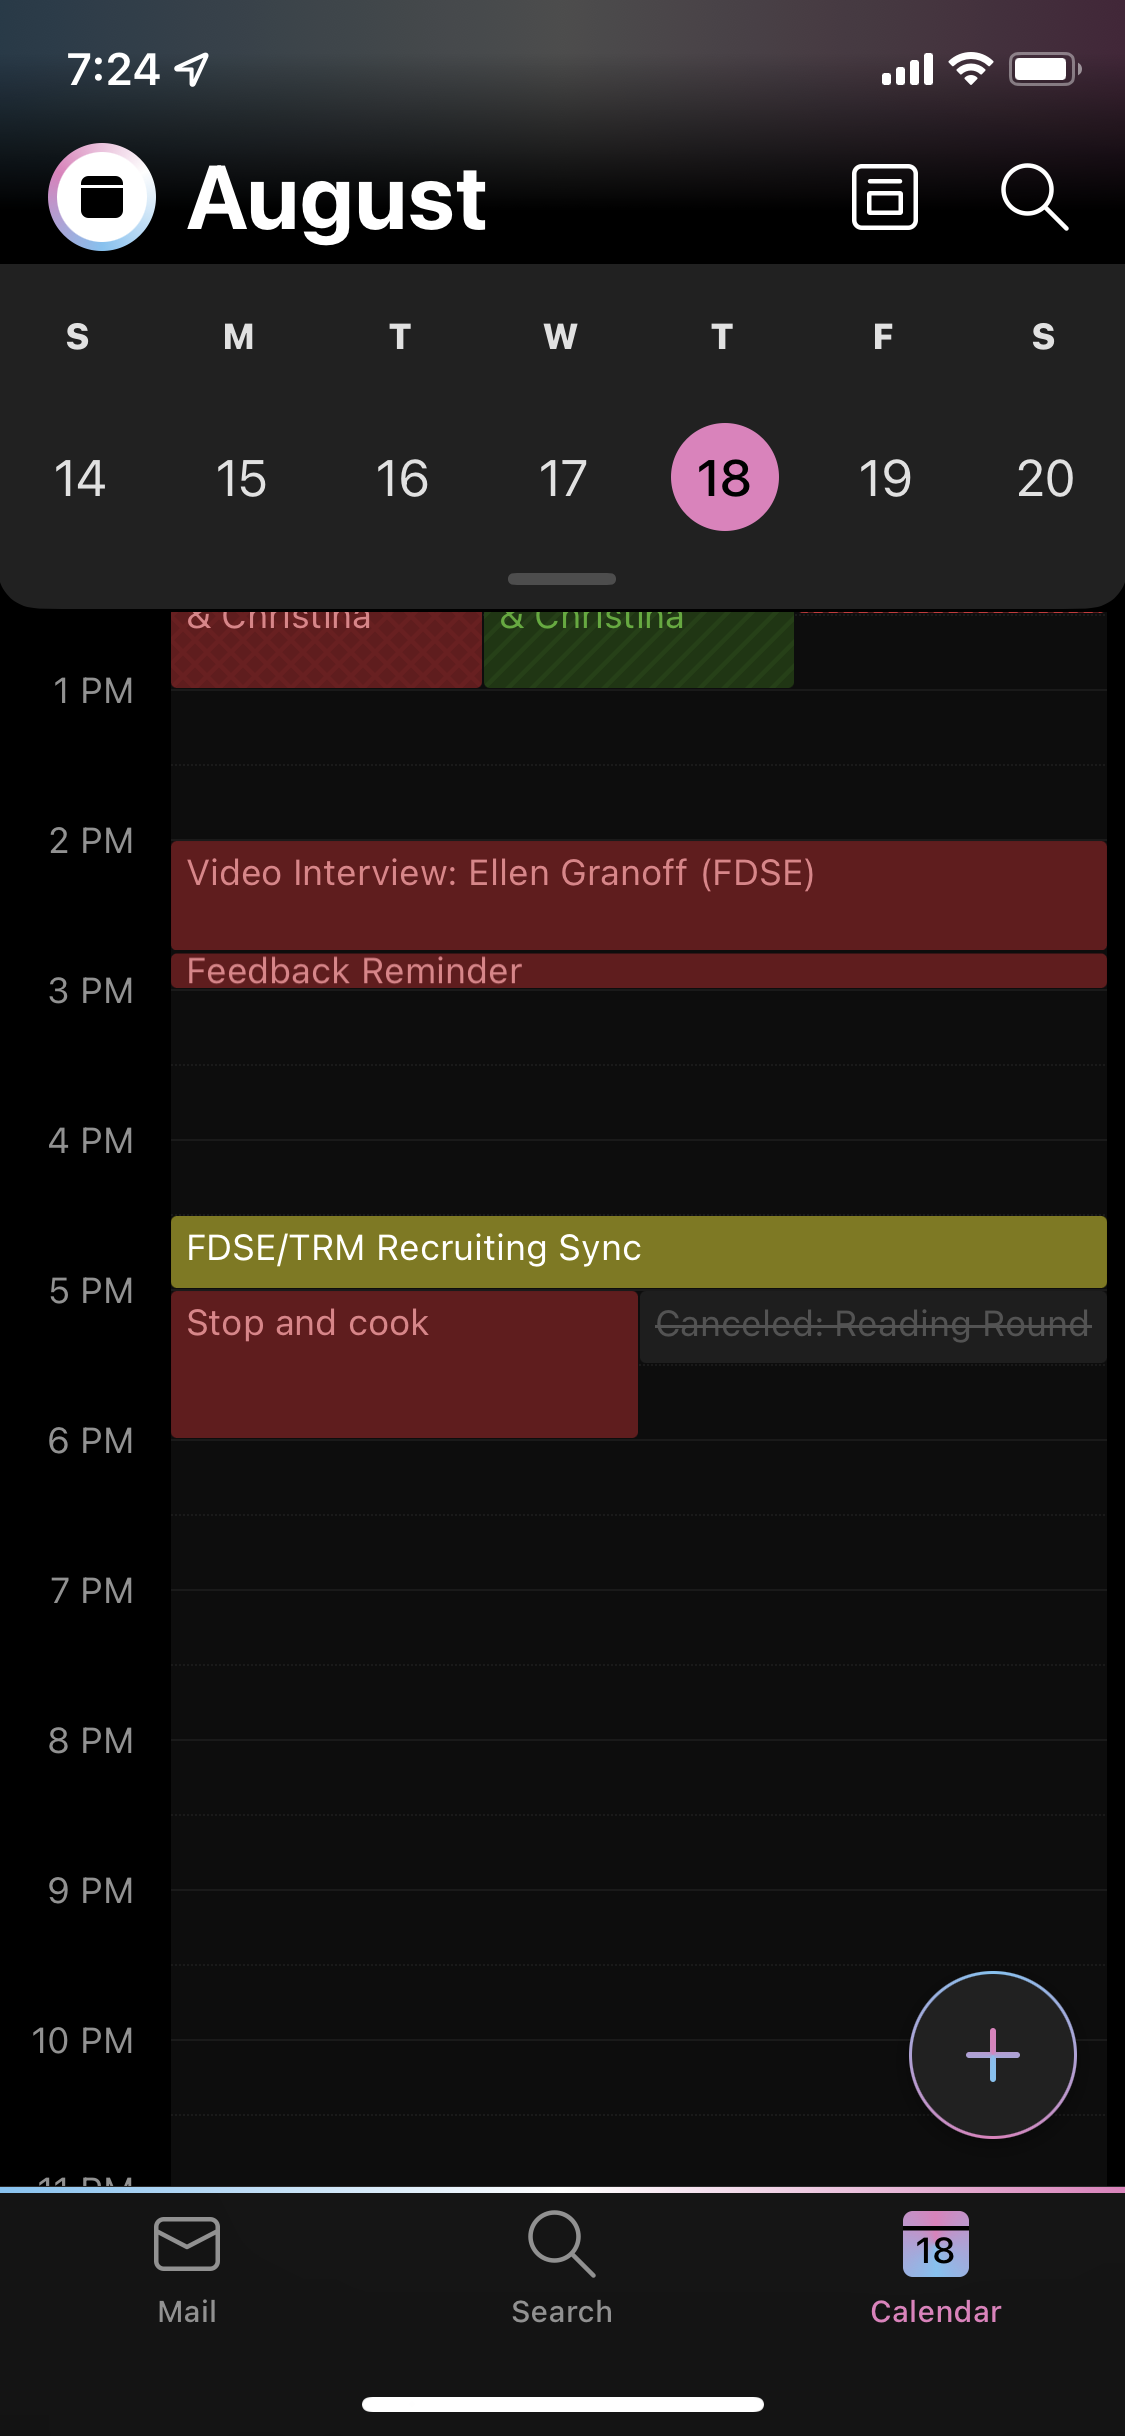Select Sunday the 14th
This screenshot has width=1125, height=2436.
coord(80,478)
